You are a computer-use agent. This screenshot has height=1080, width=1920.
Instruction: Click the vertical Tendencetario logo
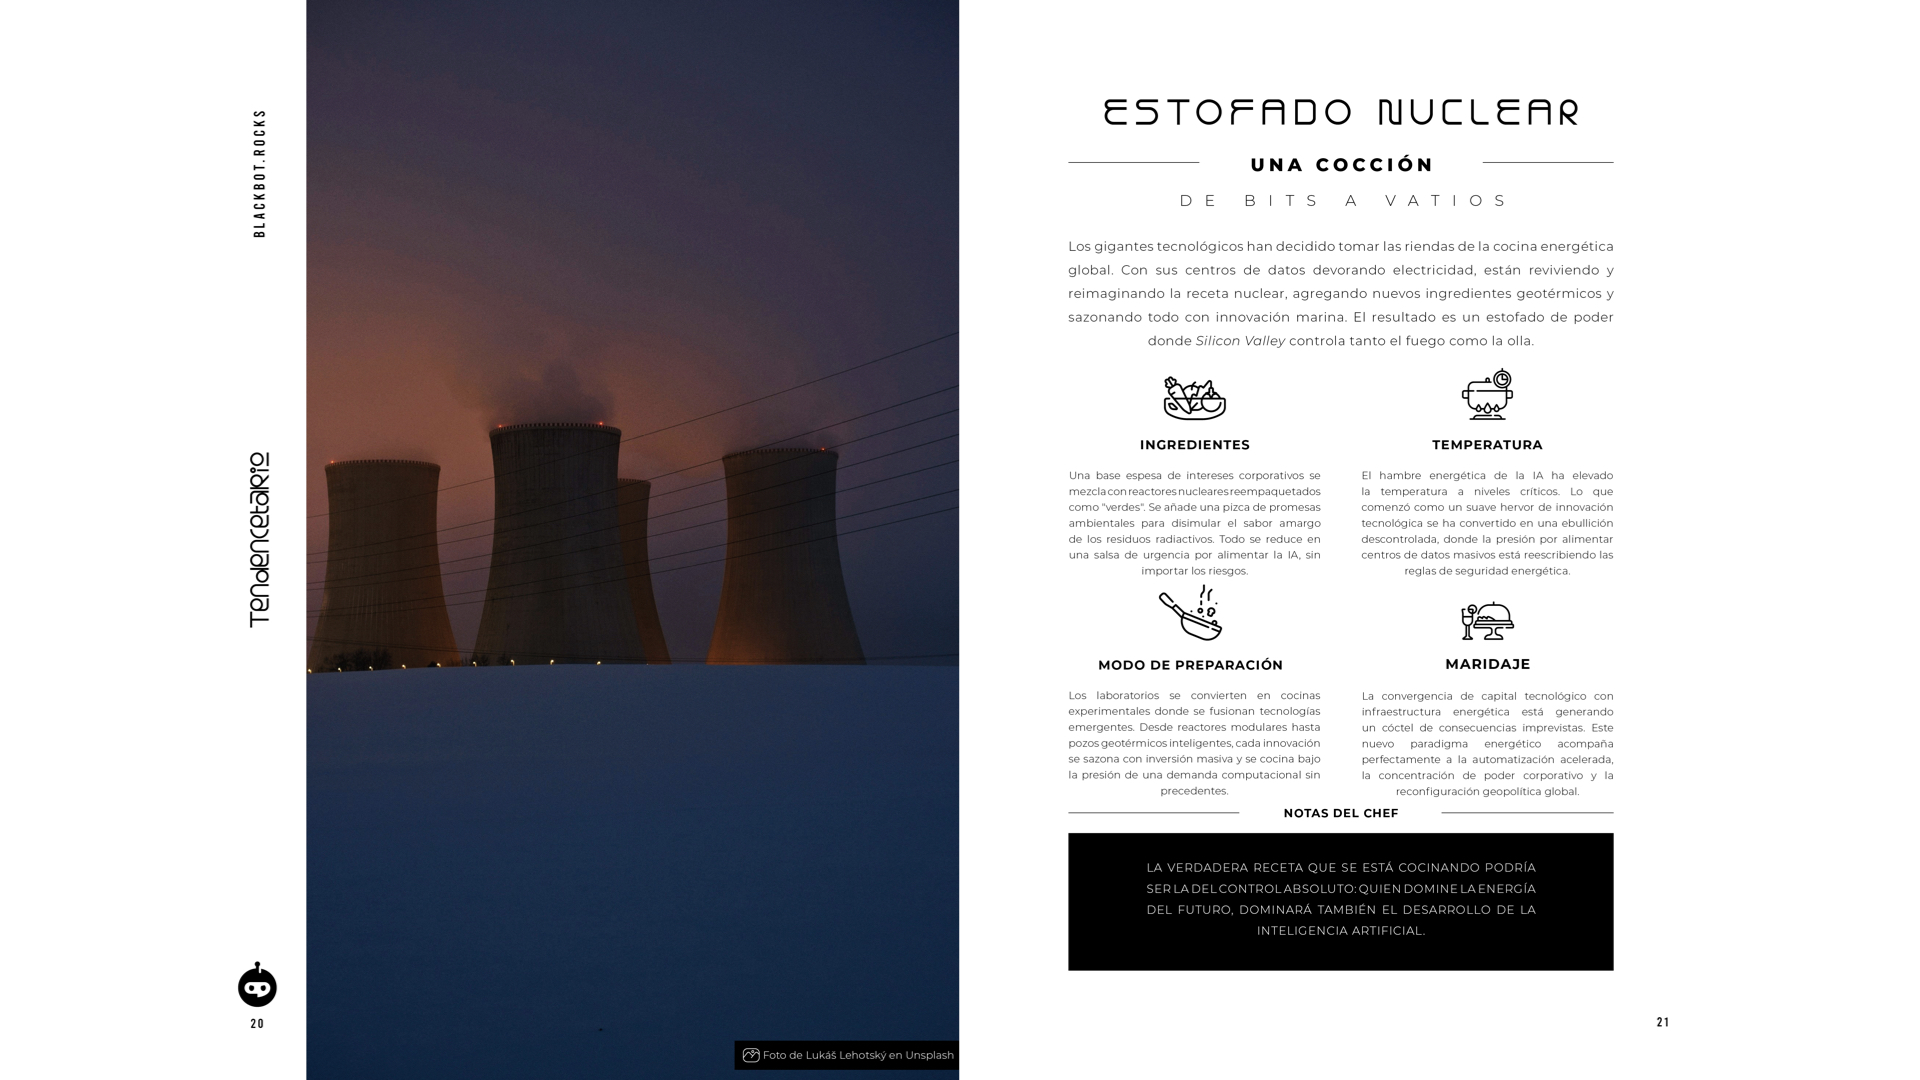point(259,540)
